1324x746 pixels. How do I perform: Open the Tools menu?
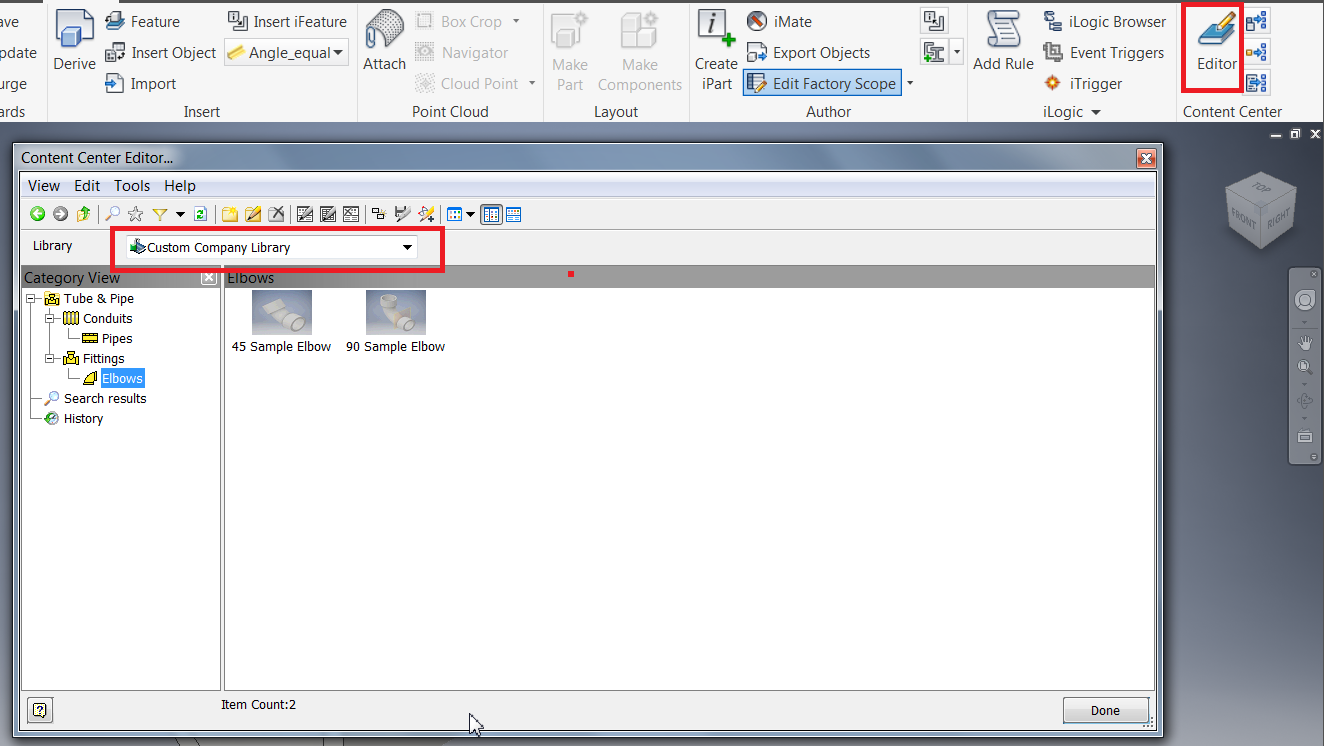click(131, 185)
